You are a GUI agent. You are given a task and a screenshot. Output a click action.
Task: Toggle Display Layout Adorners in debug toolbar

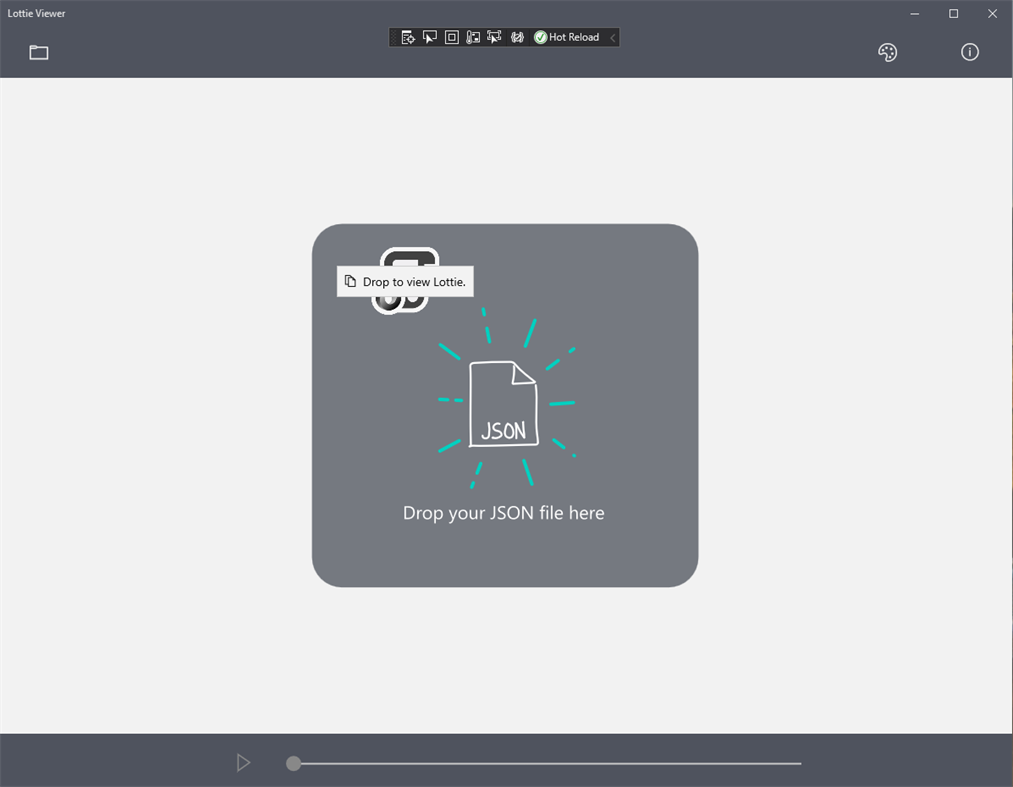coord(452,37)
